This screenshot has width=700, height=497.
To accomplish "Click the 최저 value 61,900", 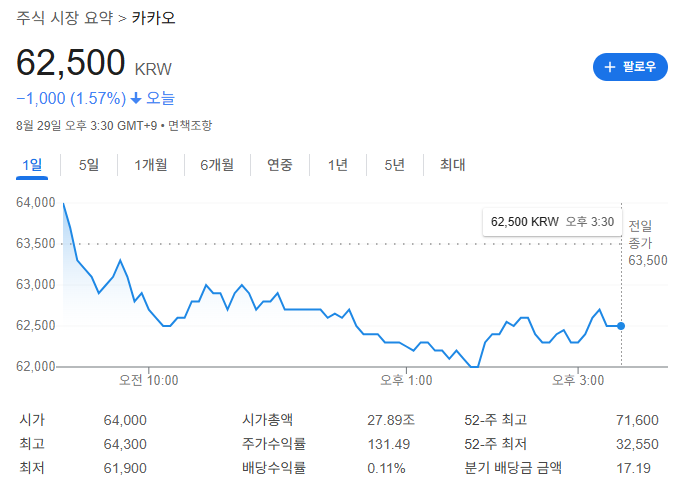I will click(x=125, y=468).
